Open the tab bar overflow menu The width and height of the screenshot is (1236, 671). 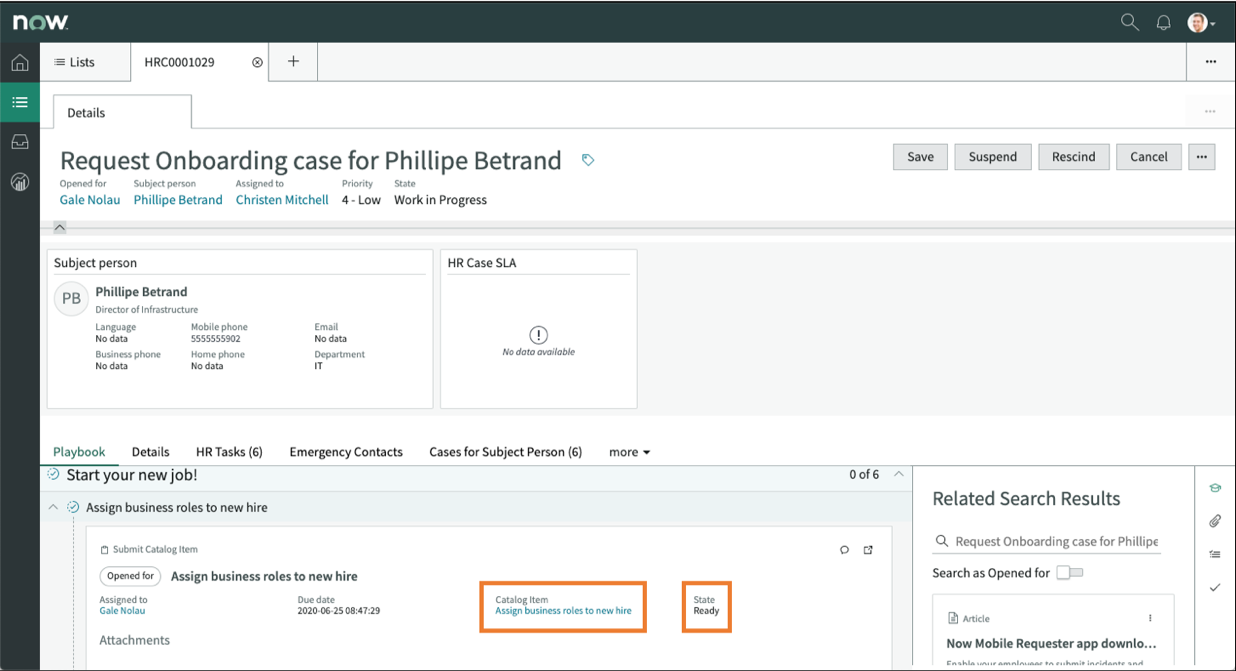coord(1211,62)
